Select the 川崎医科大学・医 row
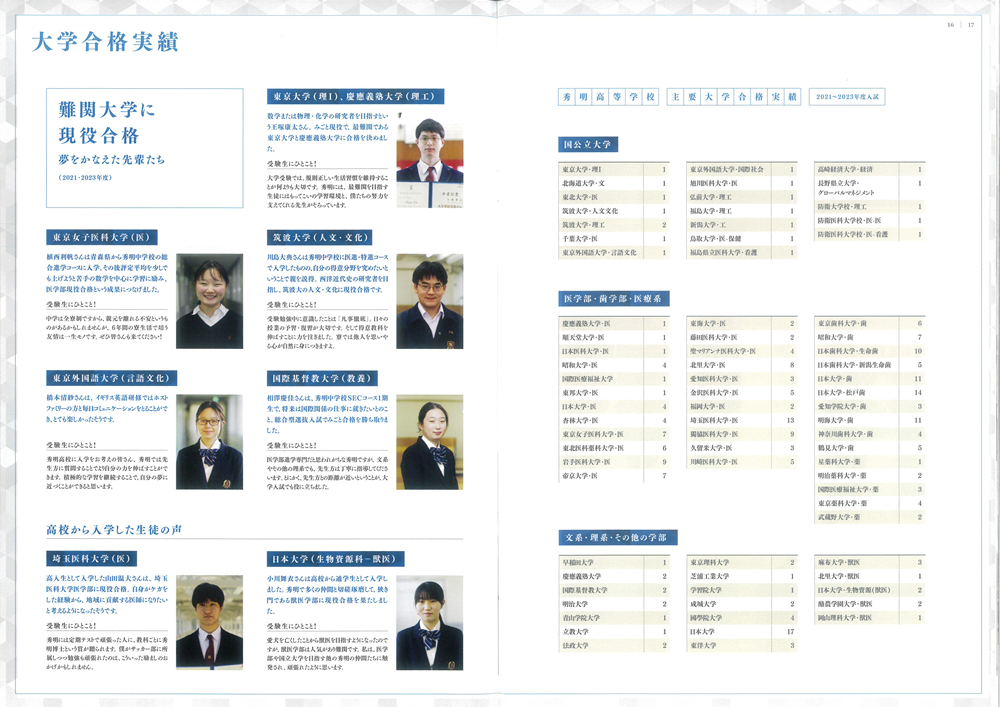Viewport: 1000px width, 707px height. coord(742,462)
